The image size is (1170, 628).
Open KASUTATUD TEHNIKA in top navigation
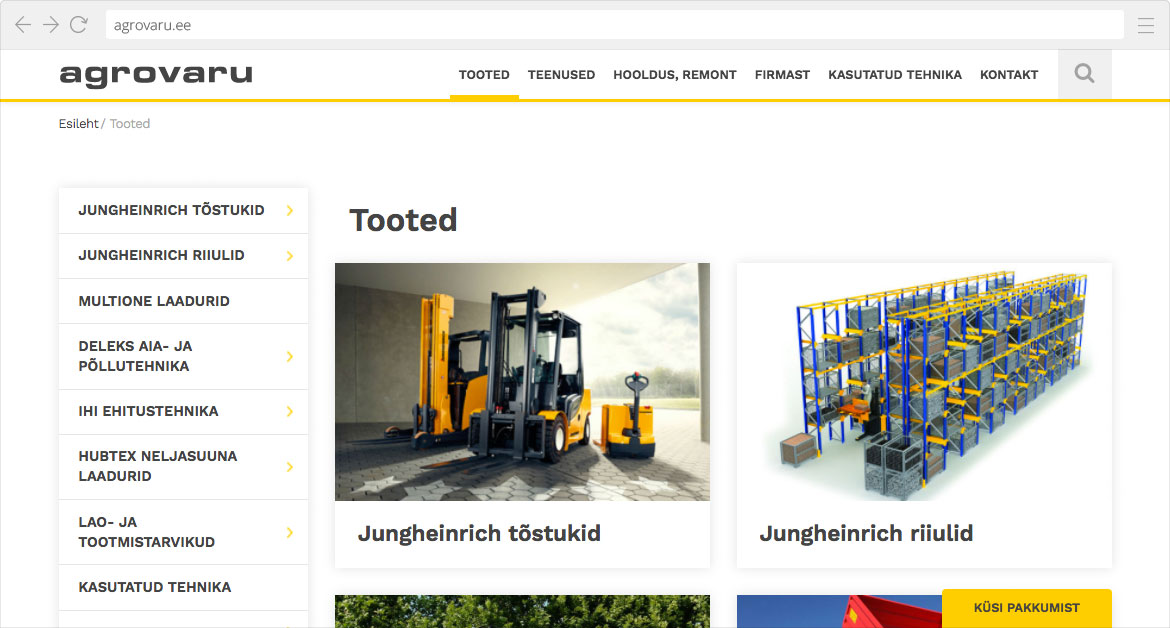(895, 75)
